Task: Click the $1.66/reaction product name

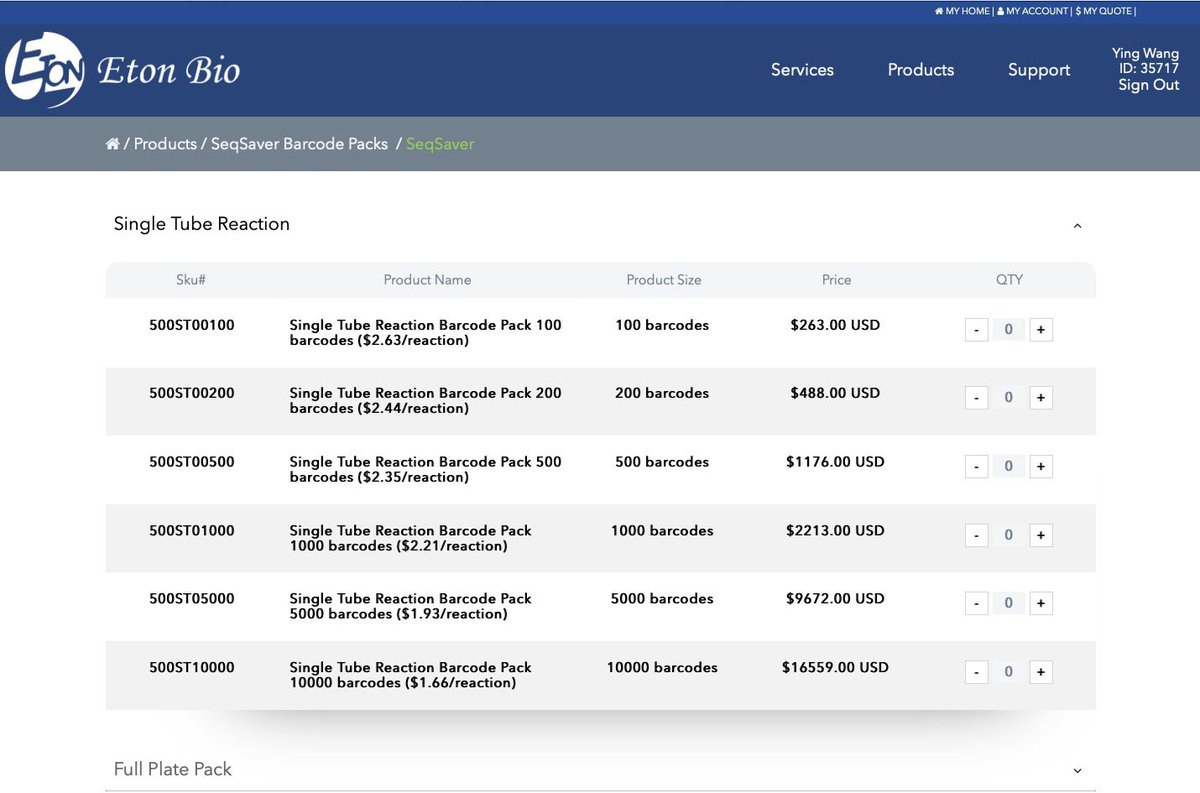Action: coord(410,675)
